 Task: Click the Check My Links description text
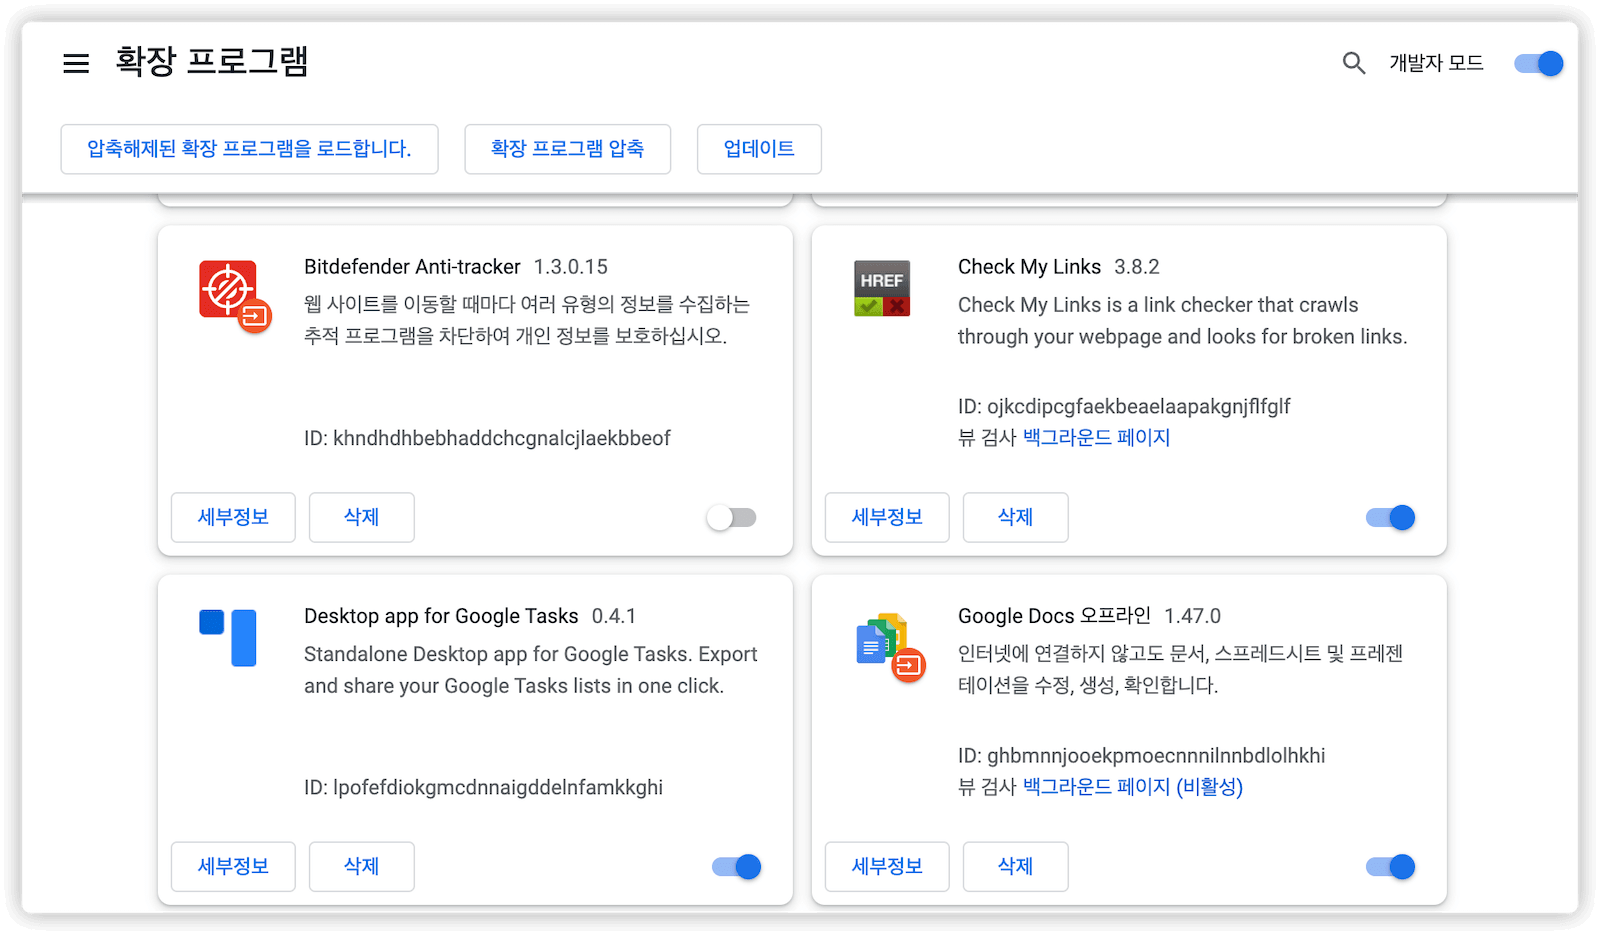[1182, 321]
